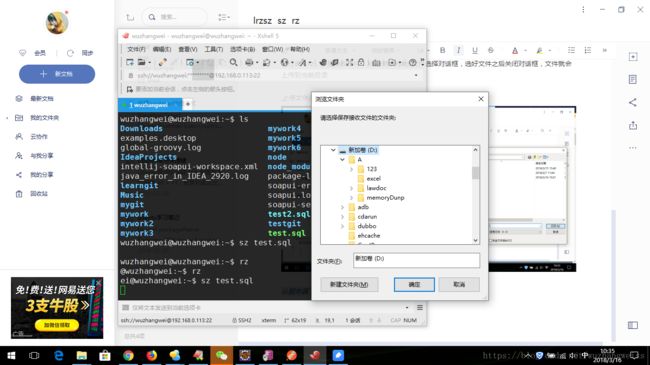Click the bulleted list icon in note editor
The width and height of the screenshot is (650, 365).
[x=571, y=50]
